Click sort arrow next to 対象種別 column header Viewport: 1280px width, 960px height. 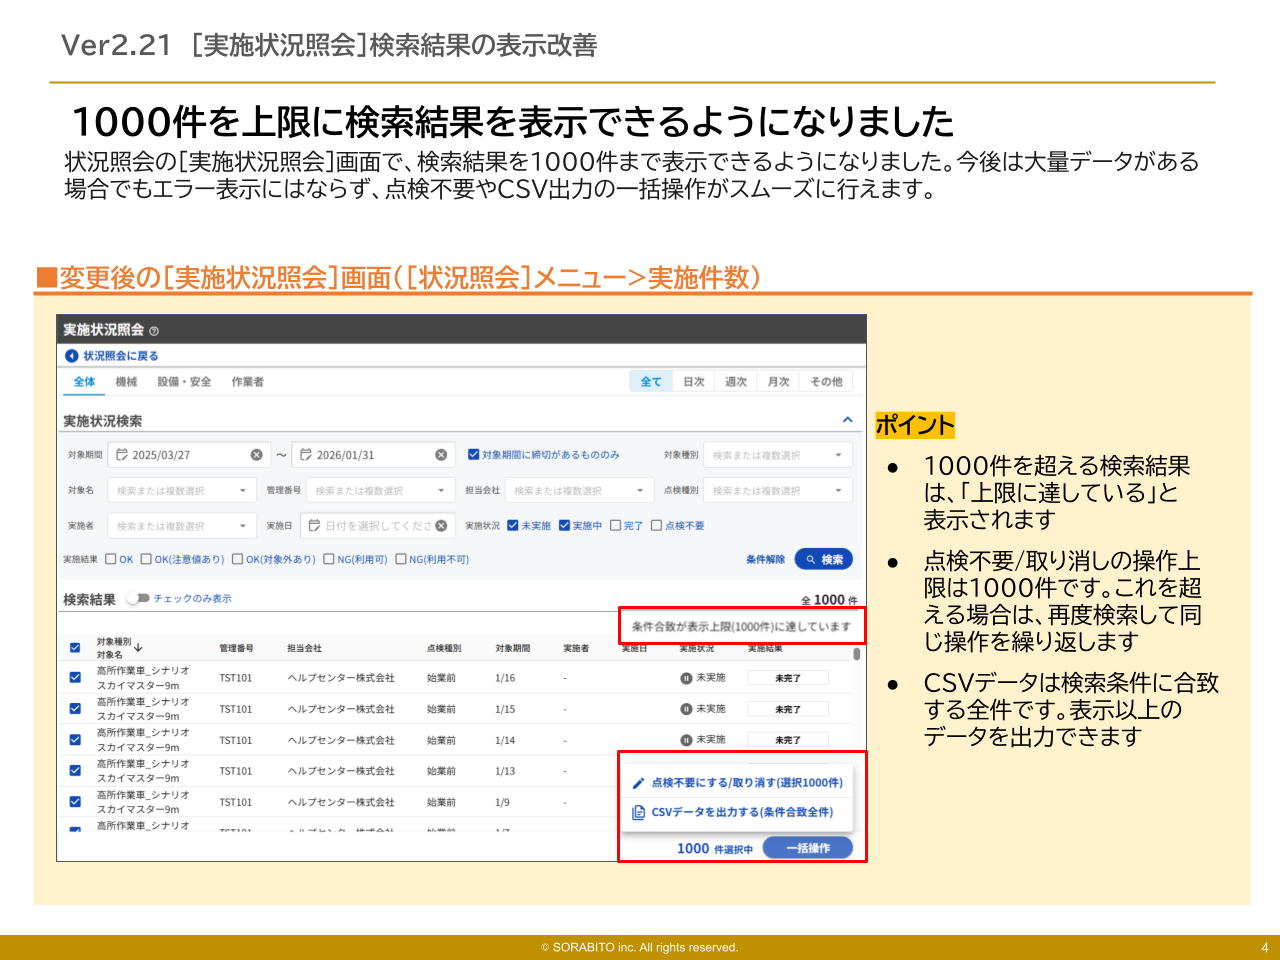click(x=139, y=647)
